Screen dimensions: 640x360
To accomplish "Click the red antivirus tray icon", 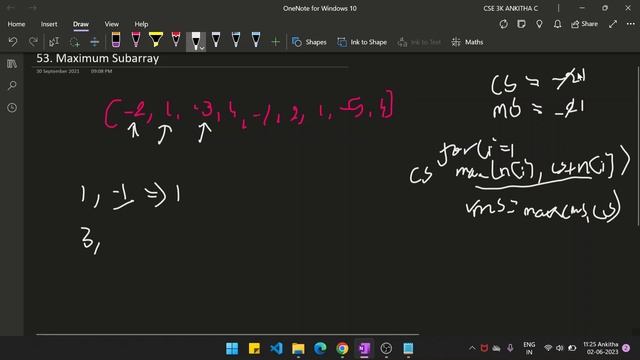I will tap(484, 348).
